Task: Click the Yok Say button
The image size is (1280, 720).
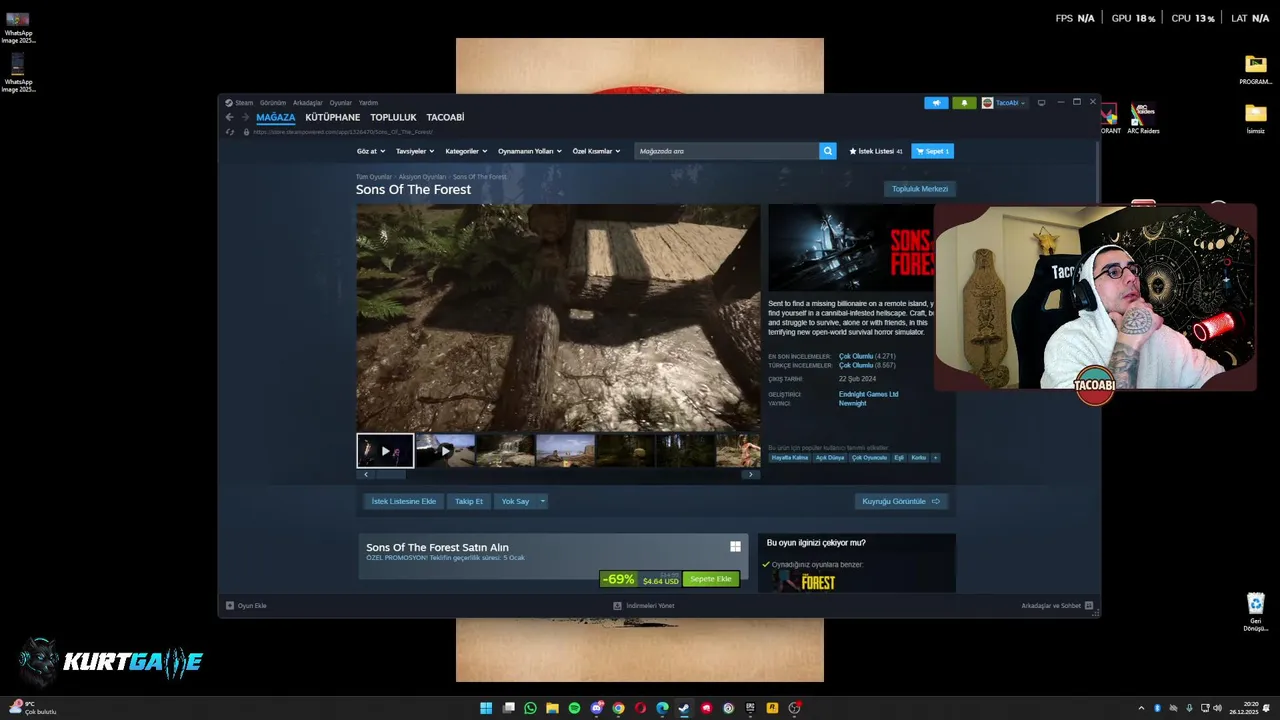Action: [516, 501]
